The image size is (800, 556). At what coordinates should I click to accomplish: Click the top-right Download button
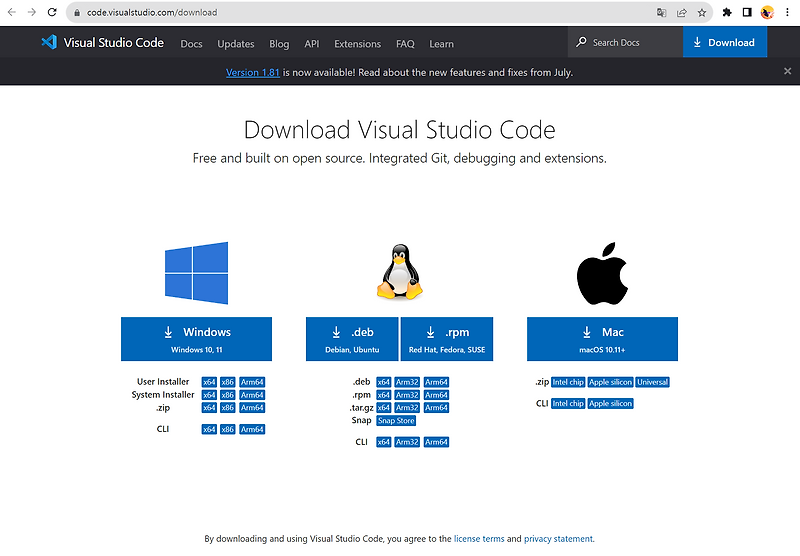click(x=724, y=42)
